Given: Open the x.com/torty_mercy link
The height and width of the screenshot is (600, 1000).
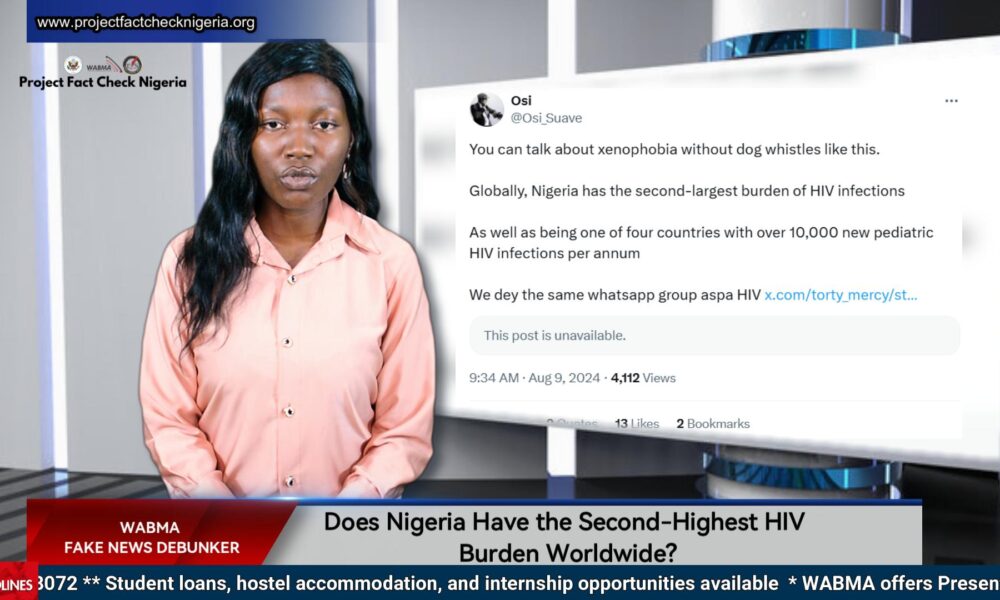Looking at the screenshot, I should pos(840,294).
